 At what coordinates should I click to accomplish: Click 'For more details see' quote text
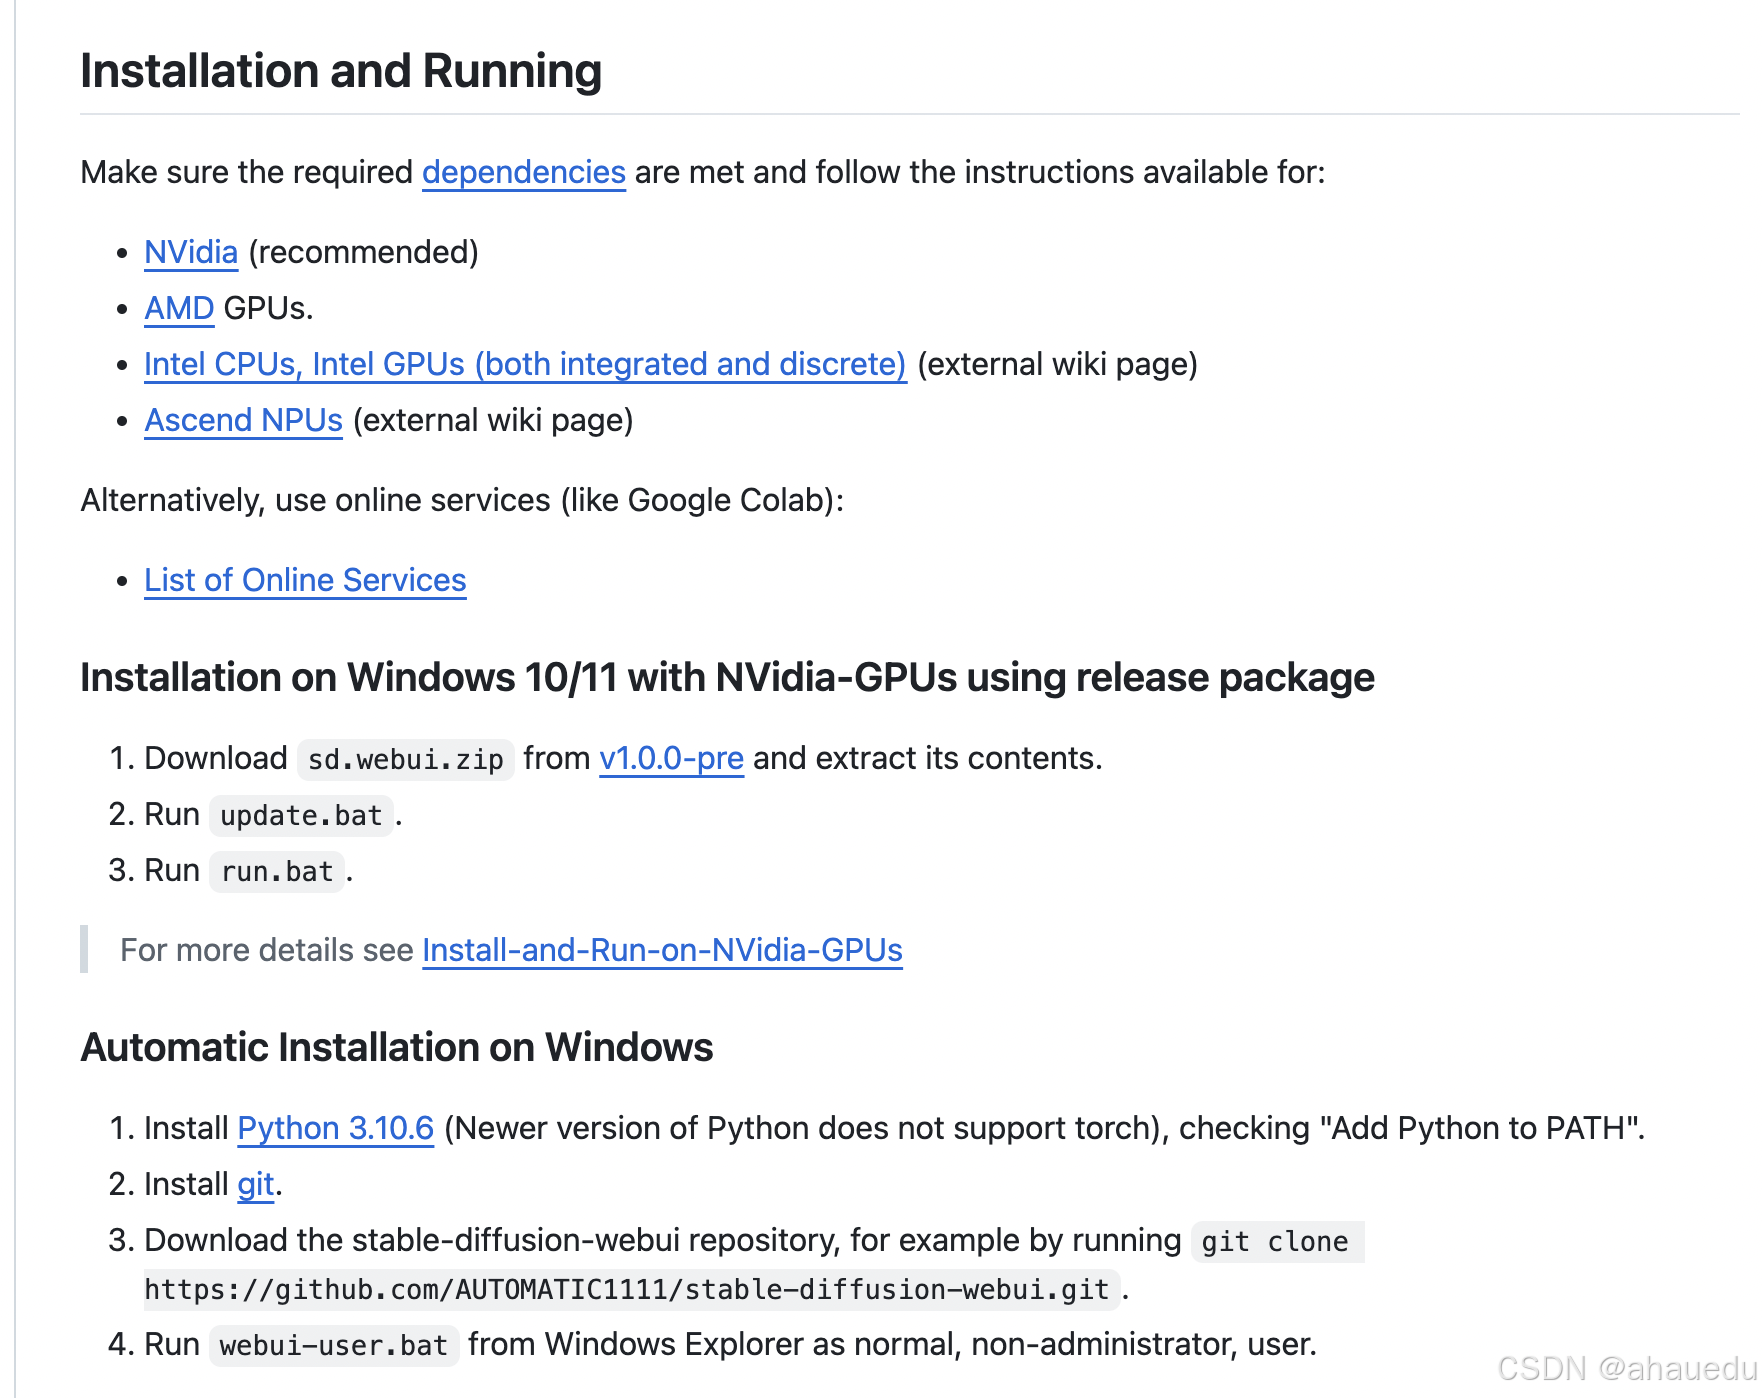click(x=266, y=950)
